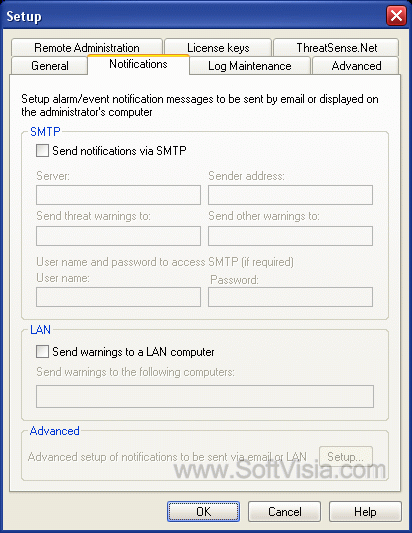Open the ThreatSense.Net tab
This screenshot has height=533, width=412.
[x=336, y=48]
